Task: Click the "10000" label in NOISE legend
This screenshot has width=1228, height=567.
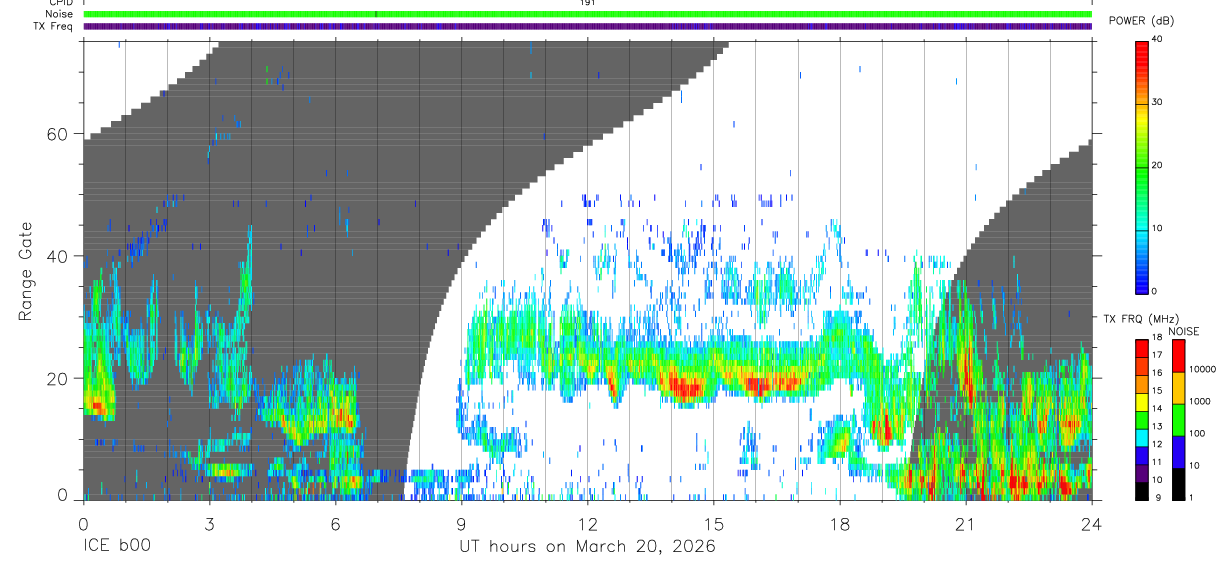Action: (1201, 369)
